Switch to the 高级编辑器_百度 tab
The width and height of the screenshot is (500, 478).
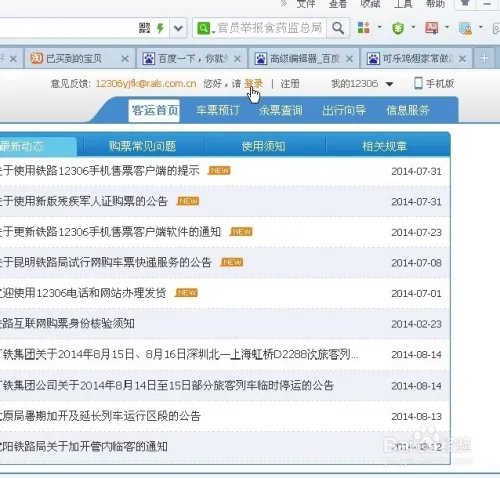(304, 59)
